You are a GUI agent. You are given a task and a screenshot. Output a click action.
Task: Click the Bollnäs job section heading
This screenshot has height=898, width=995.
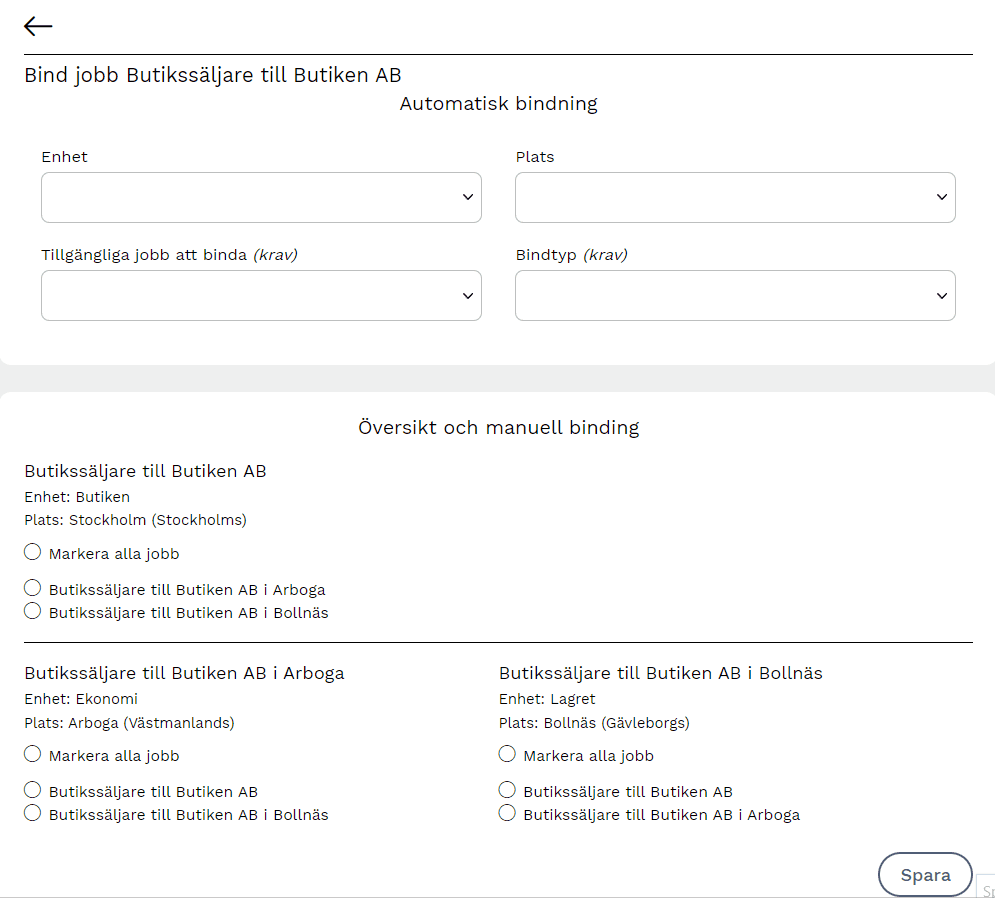(x=660, y=673)
